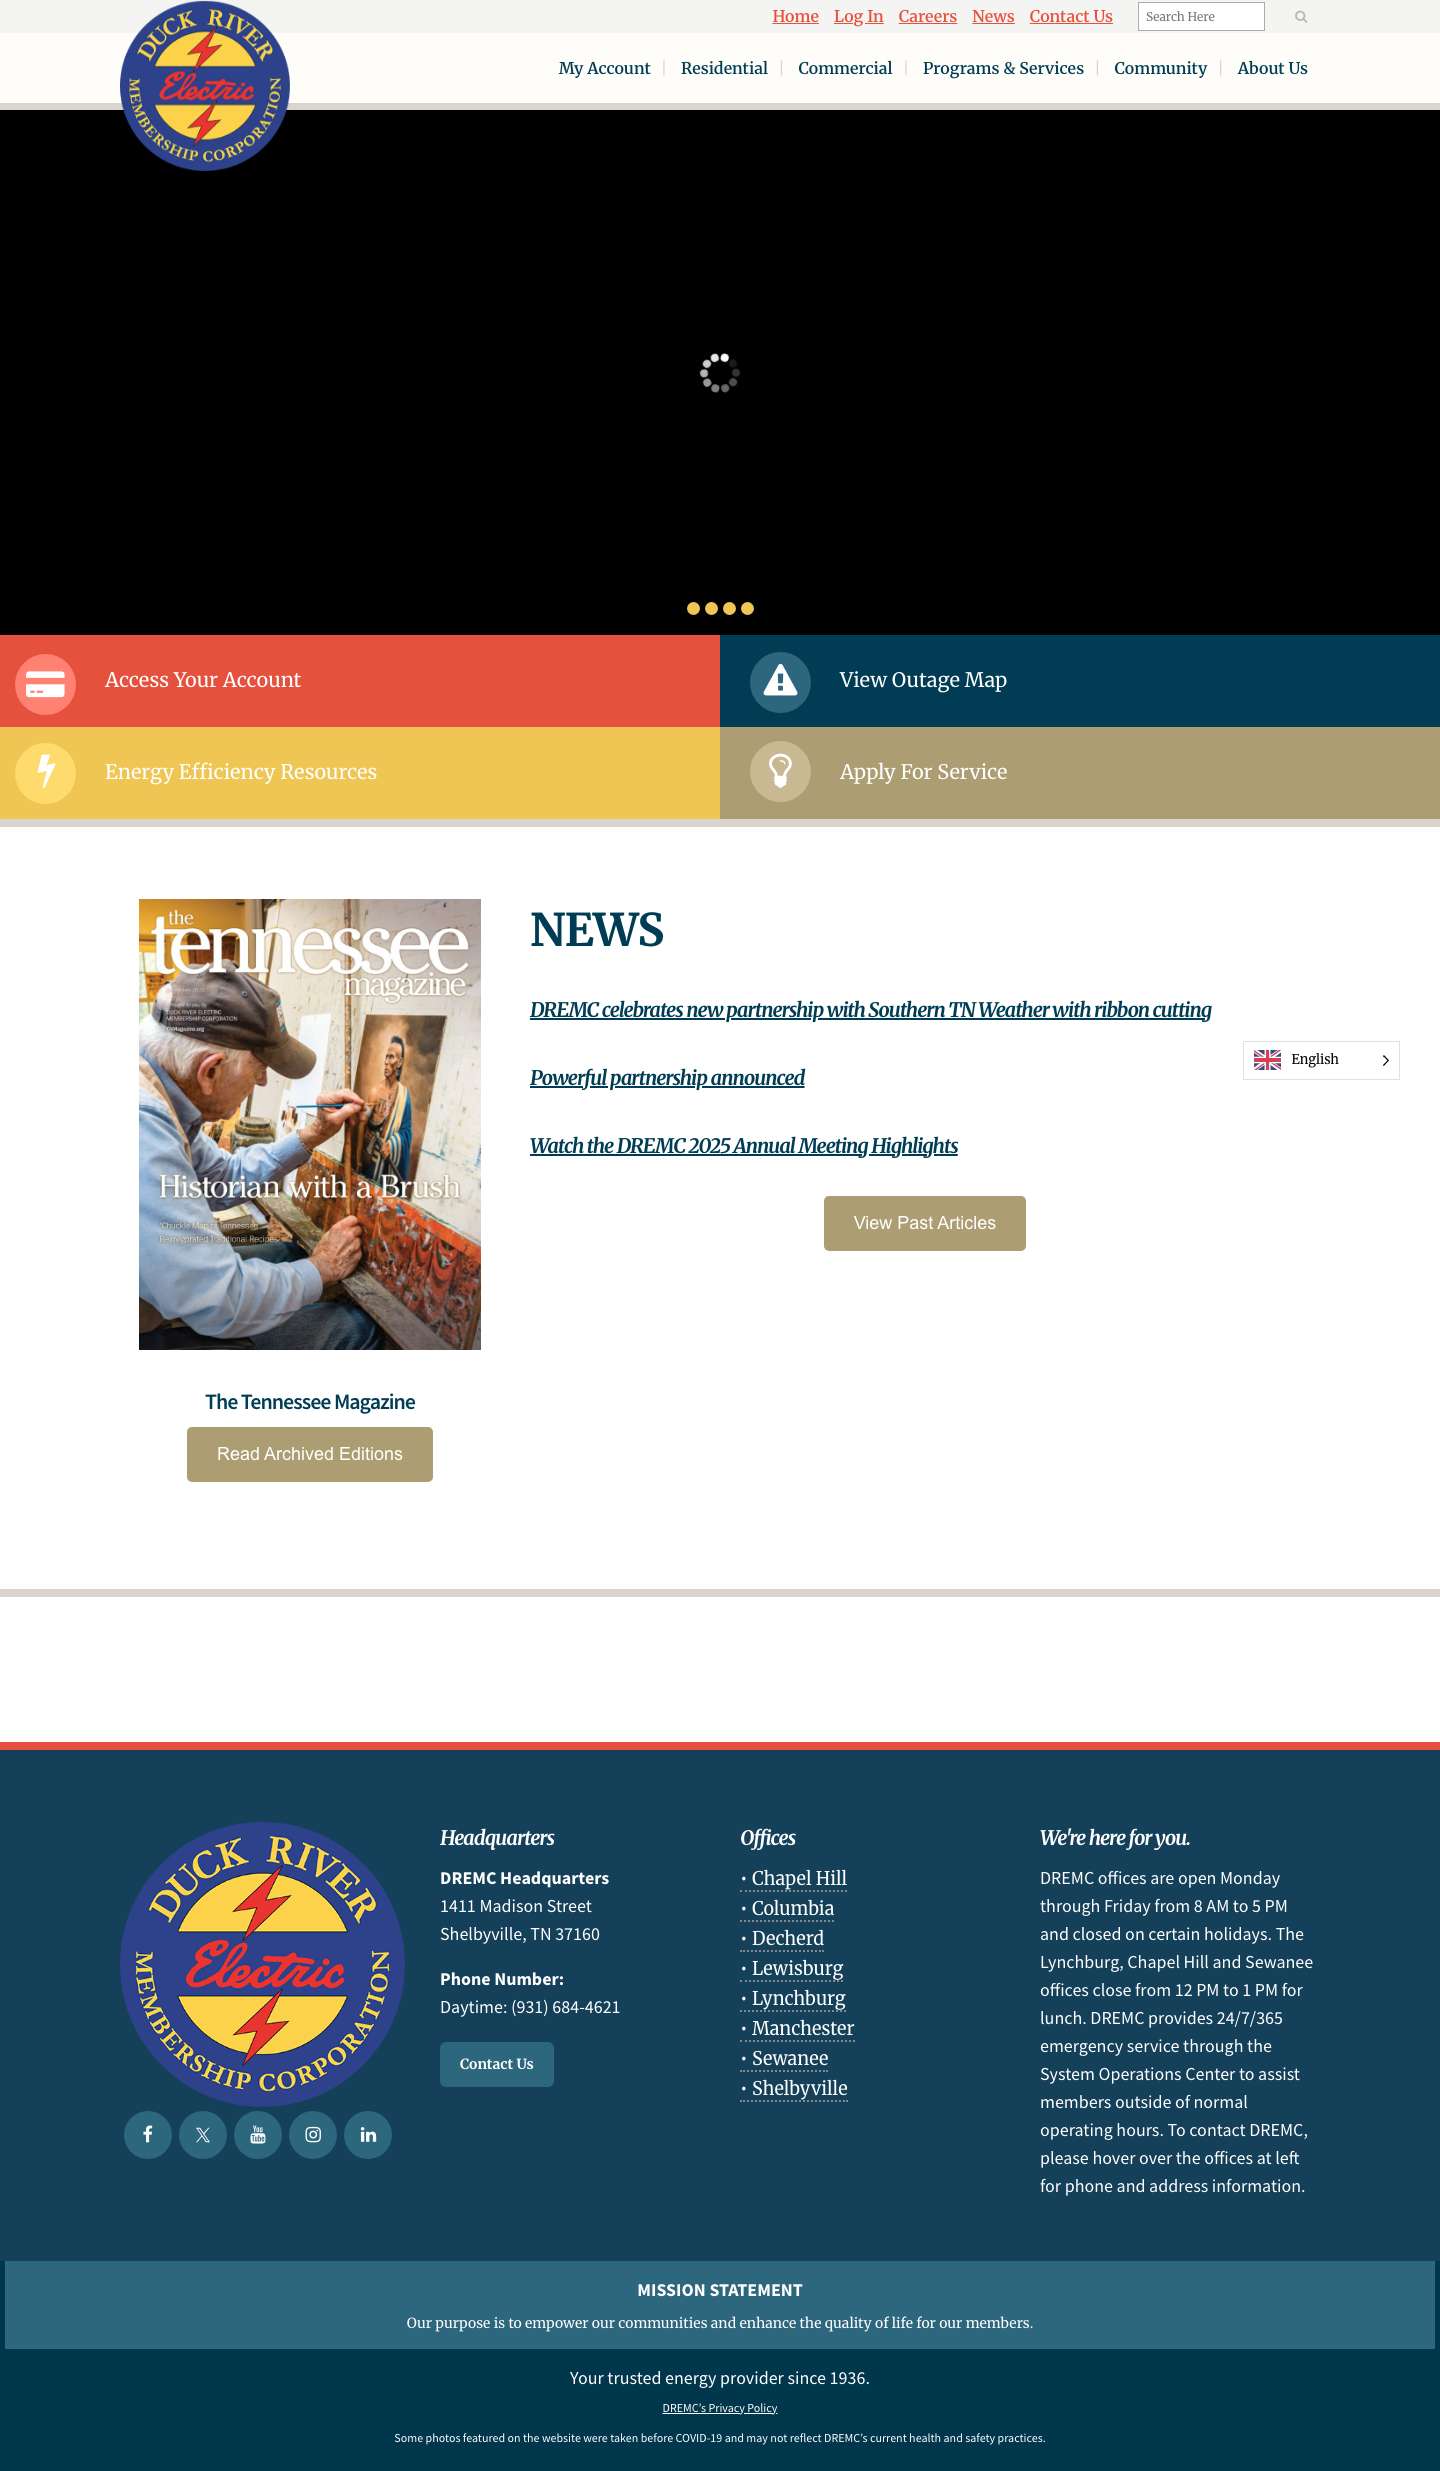The width and height of the screenshot is (1440, 2471).
Task: Expand the English language selector
Action: tap(1321, 1060)
